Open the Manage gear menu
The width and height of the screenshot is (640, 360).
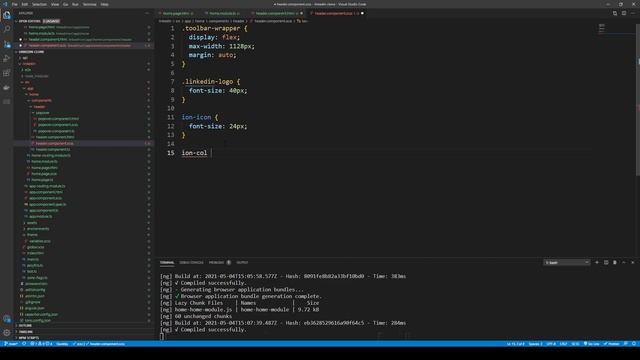tap(7, 333)
